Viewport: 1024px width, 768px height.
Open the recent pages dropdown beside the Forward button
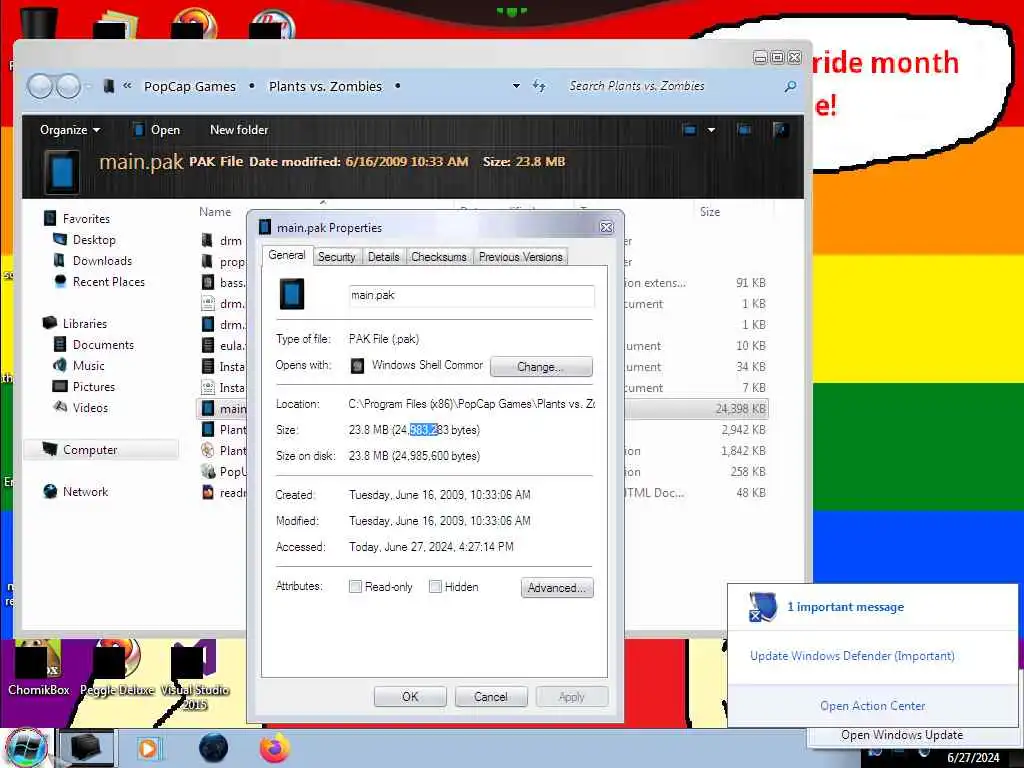pyautogui.click(x=88, y=86)
